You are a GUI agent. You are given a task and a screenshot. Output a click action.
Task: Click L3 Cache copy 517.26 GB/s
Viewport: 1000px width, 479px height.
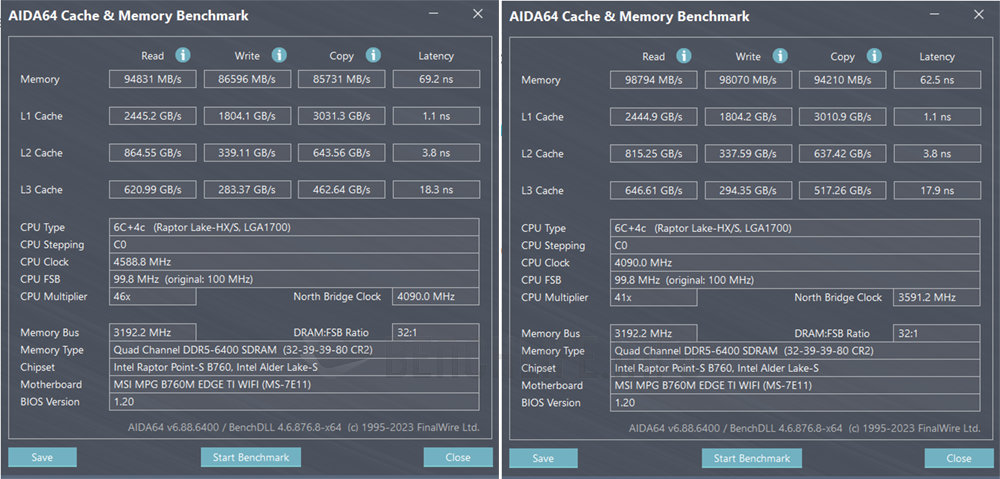click(843, 190)
